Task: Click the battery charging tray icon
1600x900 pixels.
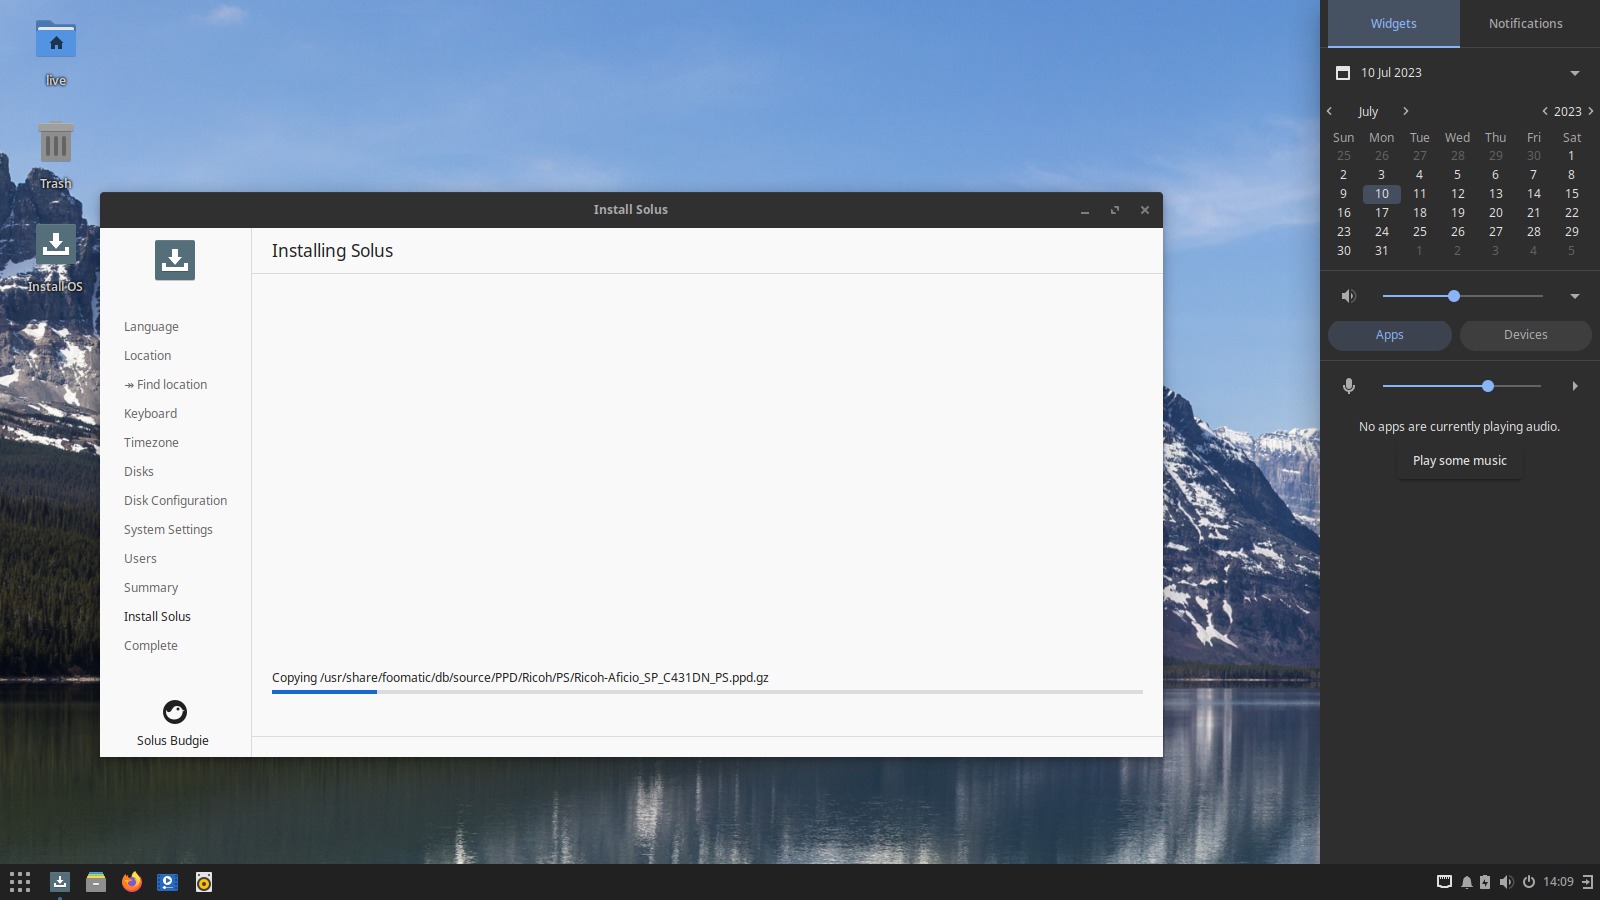Action: (1485, 882)
